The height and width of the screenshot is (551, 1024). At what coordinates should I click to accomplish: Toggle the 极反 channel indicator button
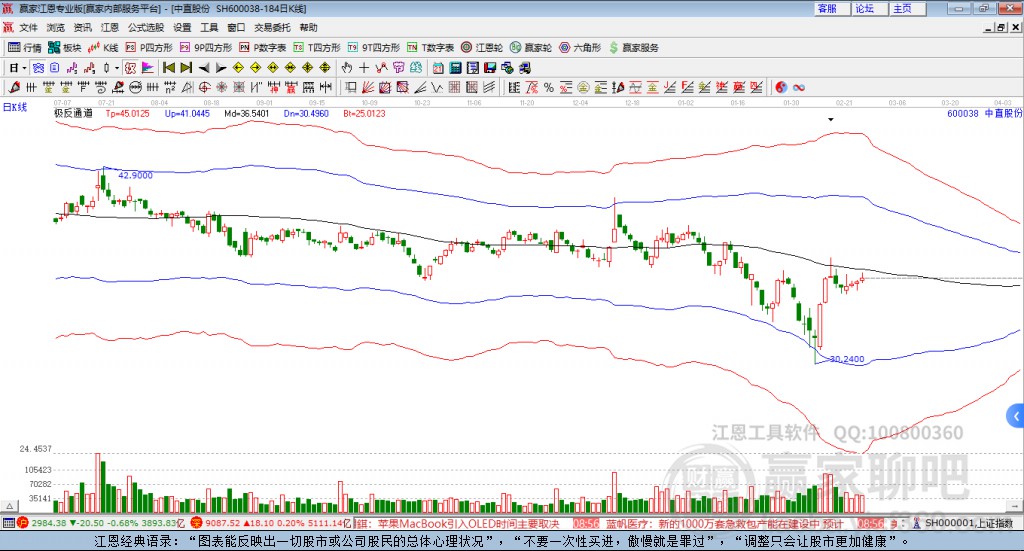coord(130,68)
